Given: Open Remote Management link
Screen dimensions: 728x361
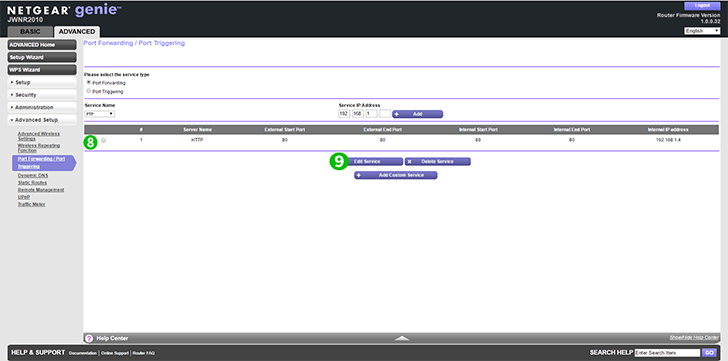Looking at the screenshot, I should tap(41, 190).
